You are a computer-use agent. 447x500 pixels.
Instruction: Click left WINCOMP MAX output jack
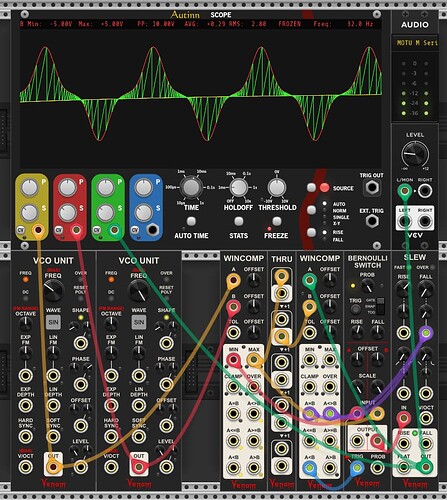point(254,360)
